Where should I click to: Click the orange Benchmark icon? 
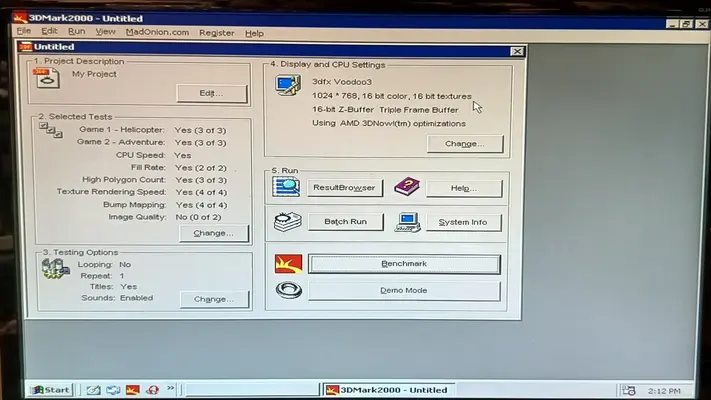[x=287, y=264]
